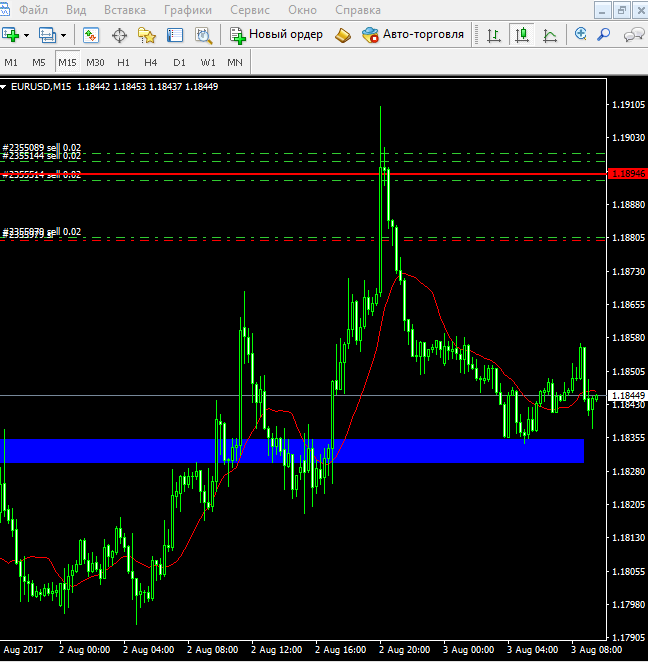The height and width of the screenshot is (662, 648).
Task: Click the Data Window crosshair icon
Action: [119, 35]
